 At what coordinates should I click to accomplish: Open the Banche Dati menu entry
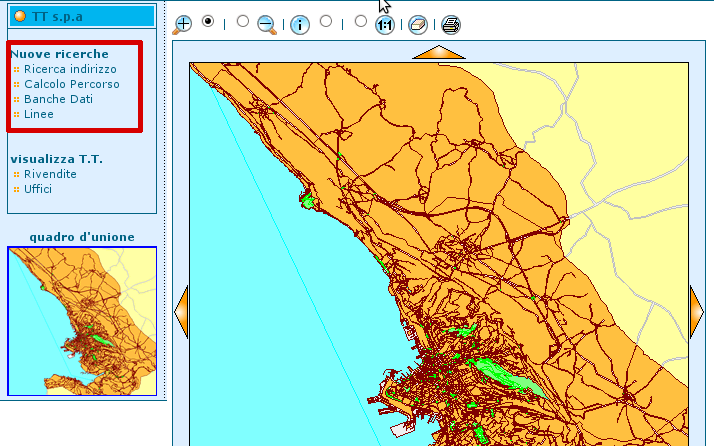[x=58, y=100]
